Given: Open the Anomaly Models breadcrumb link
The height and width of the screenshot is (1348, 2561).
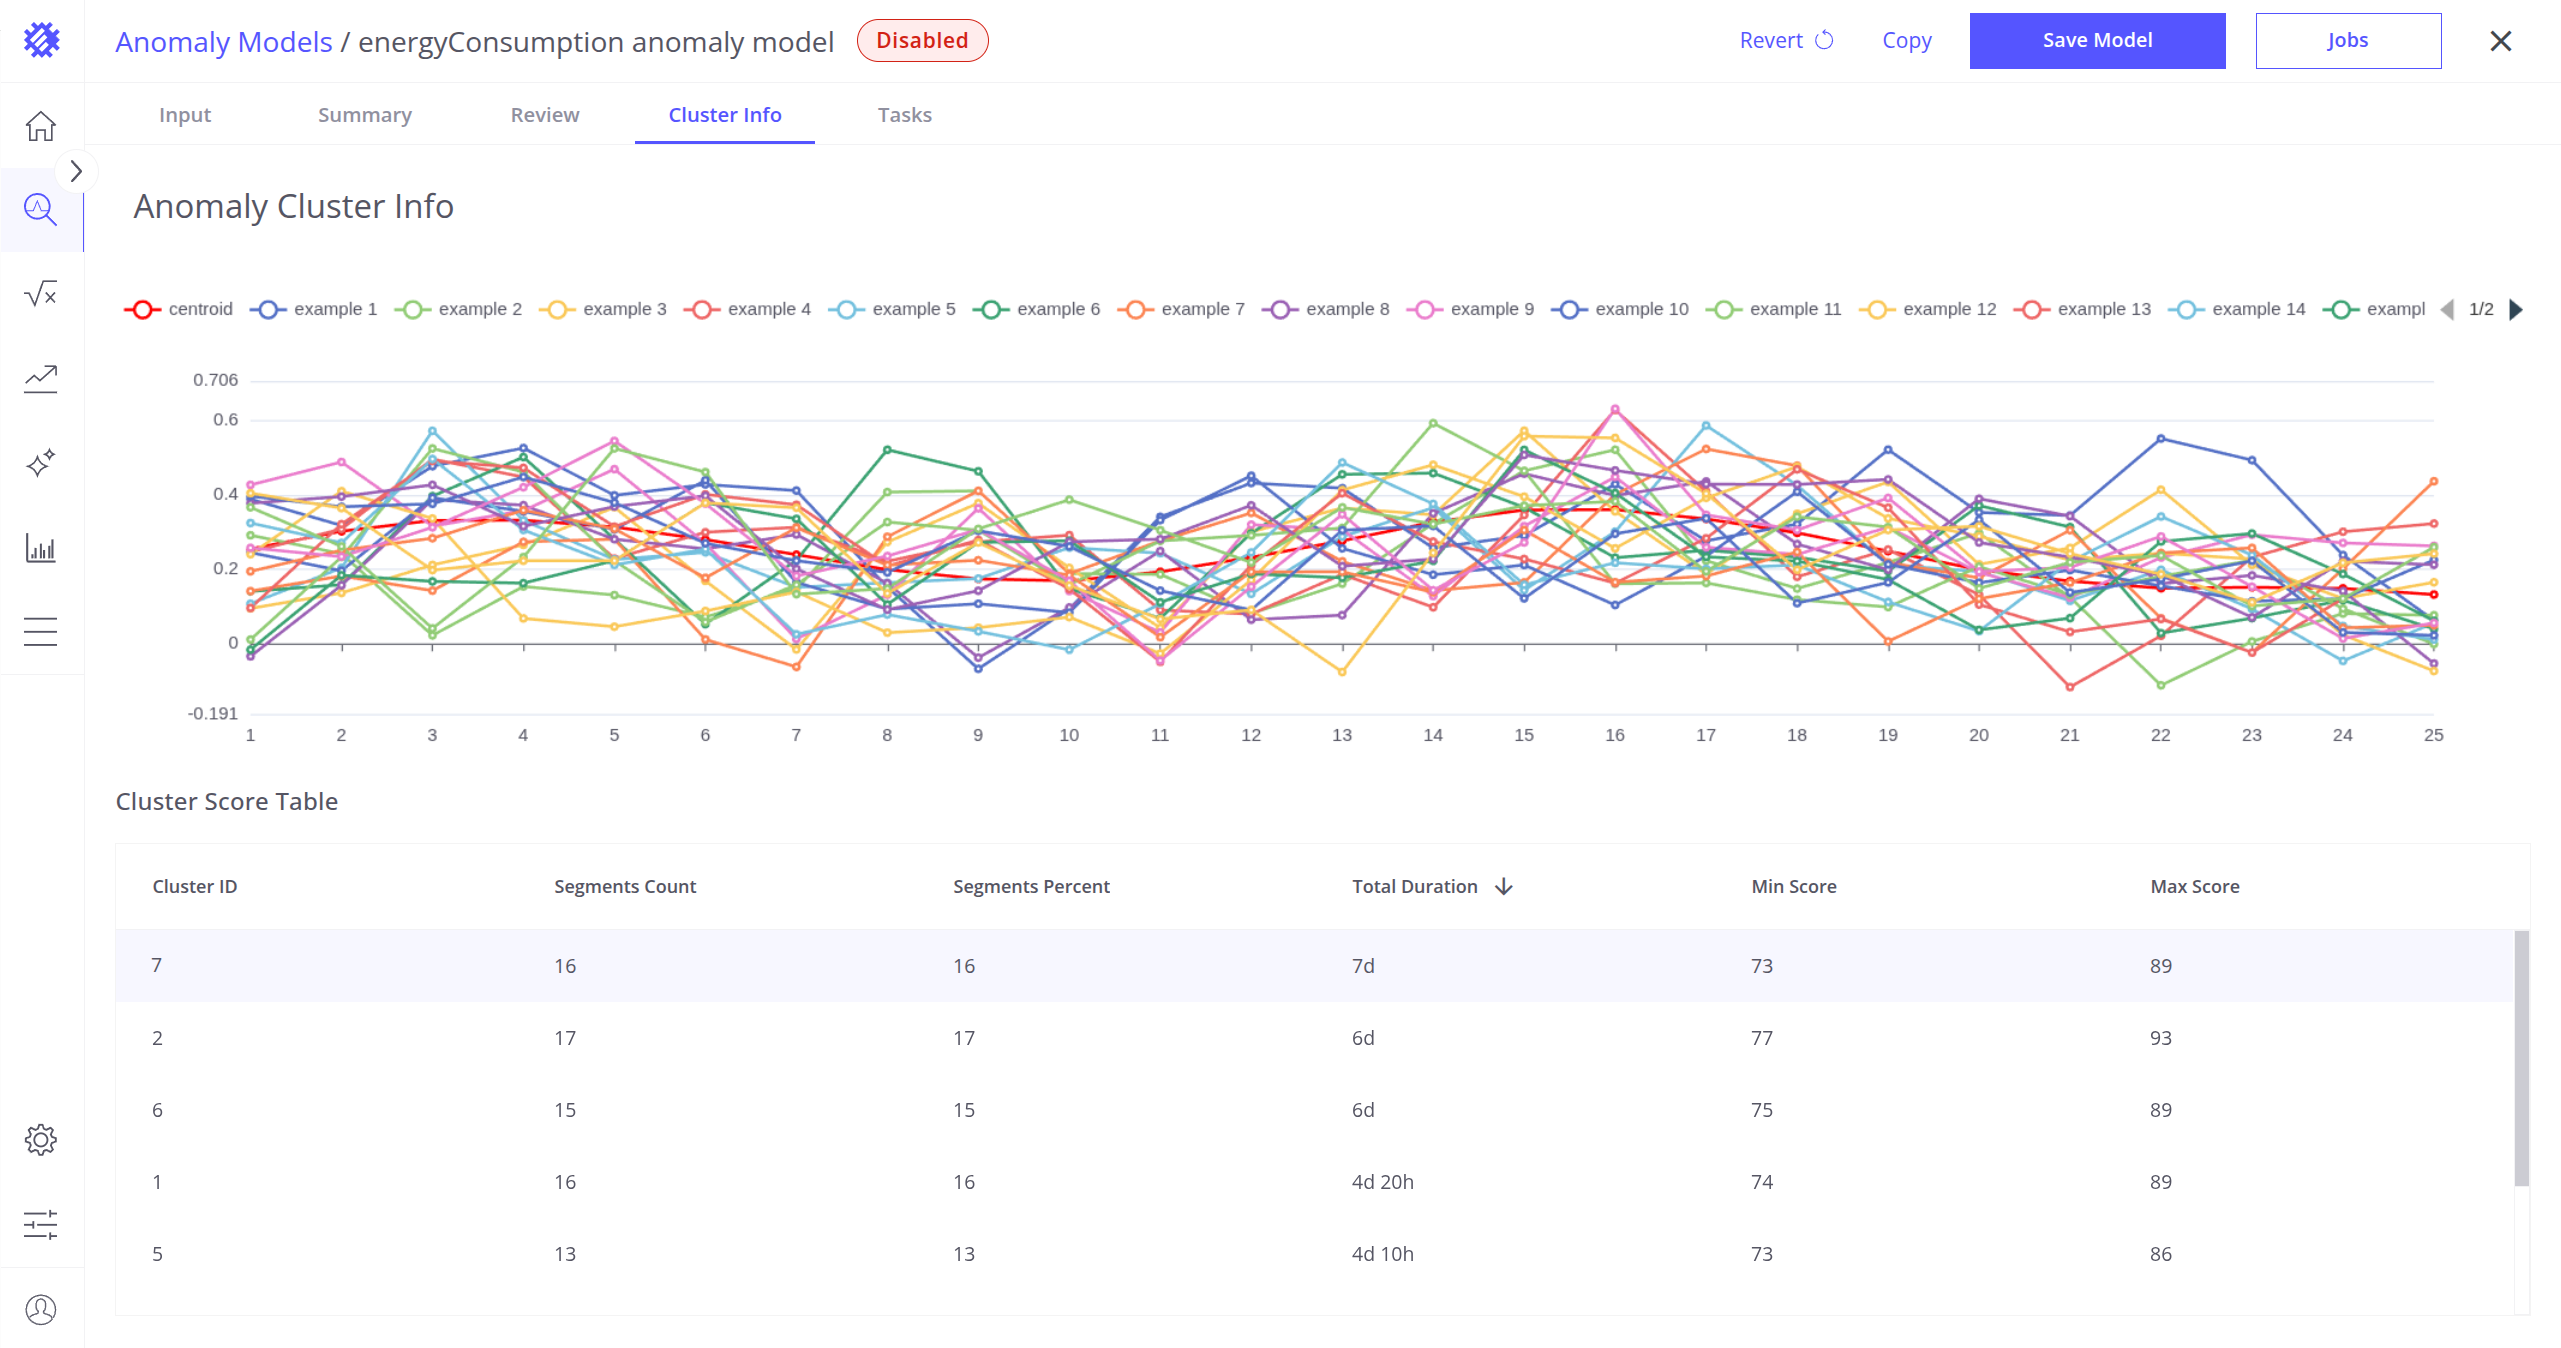Looking at the screenshot, I should coord(224,42).
